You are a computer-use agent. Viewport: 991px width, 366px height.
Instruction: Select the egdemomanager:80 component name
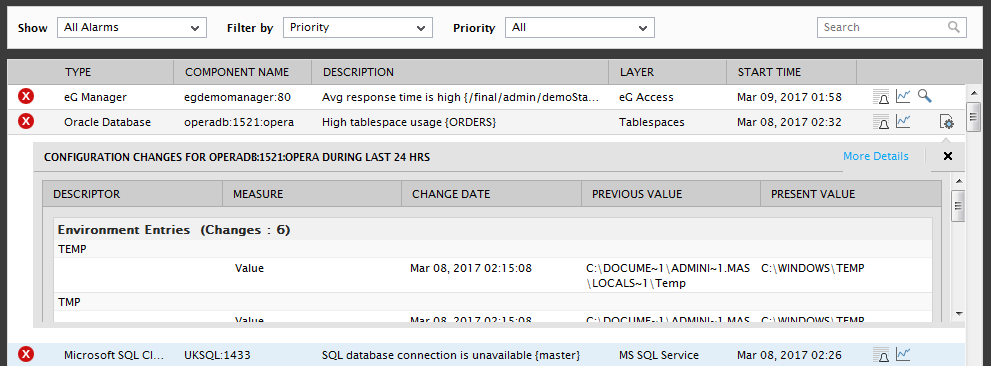pos(238,97)
